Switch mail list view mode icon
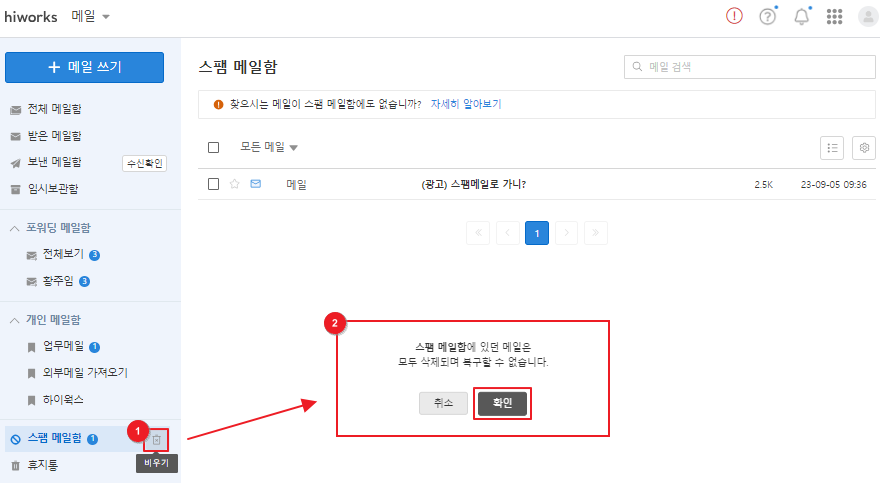 (831, 147)
